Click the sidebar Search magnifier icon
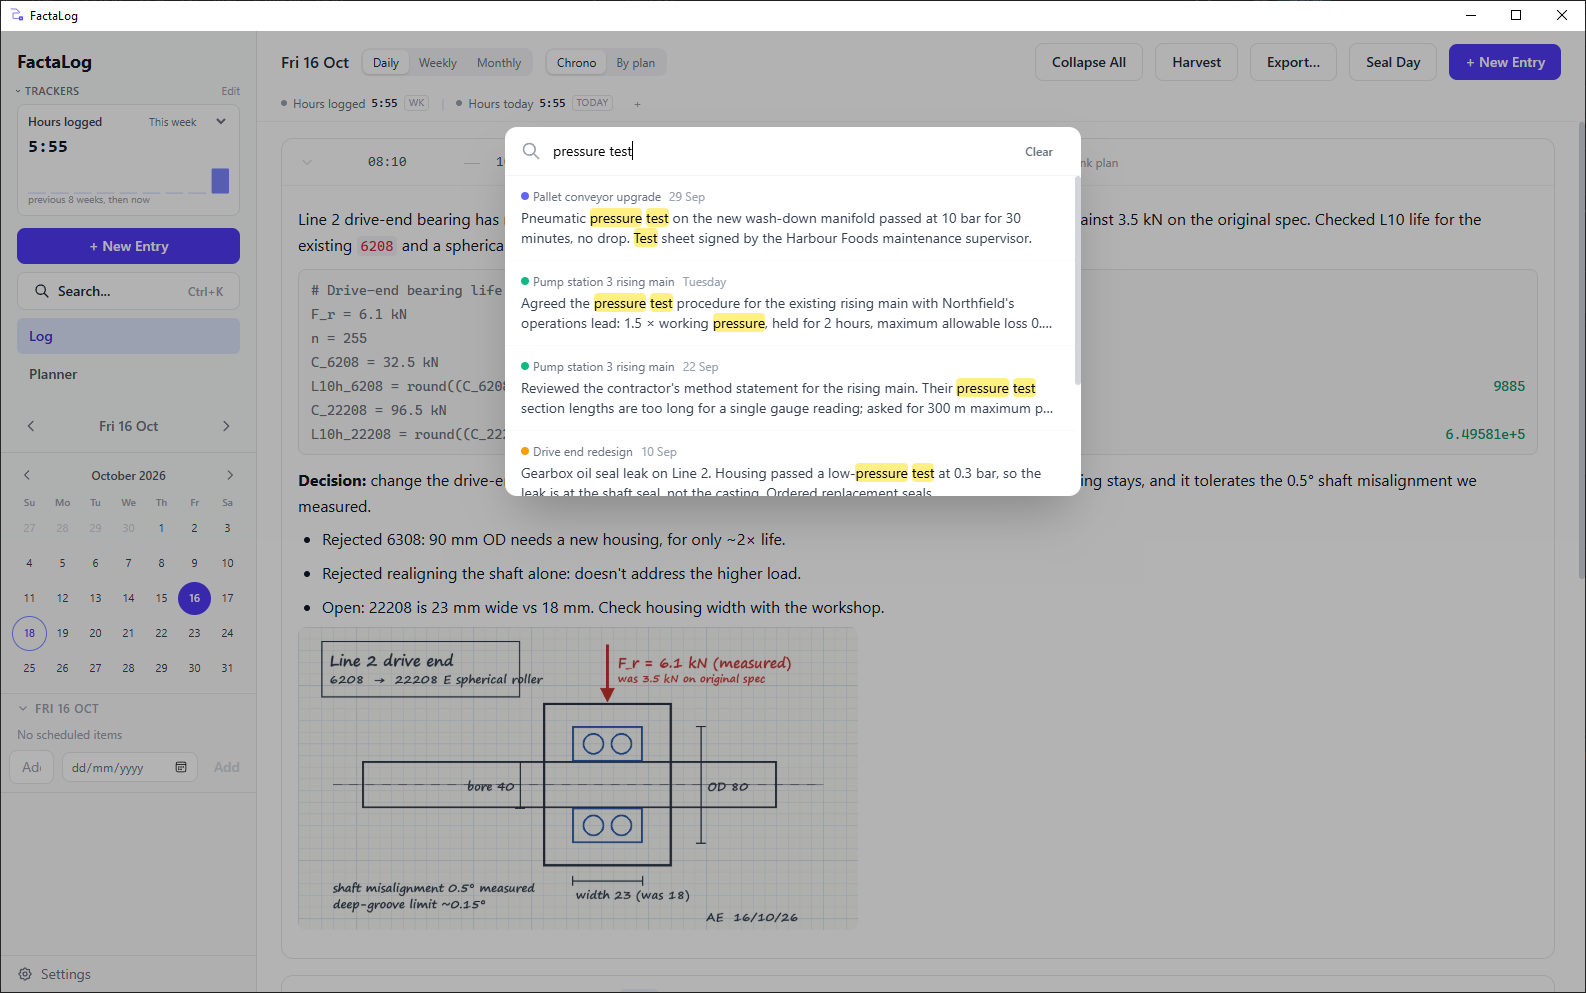 [42, 291]
